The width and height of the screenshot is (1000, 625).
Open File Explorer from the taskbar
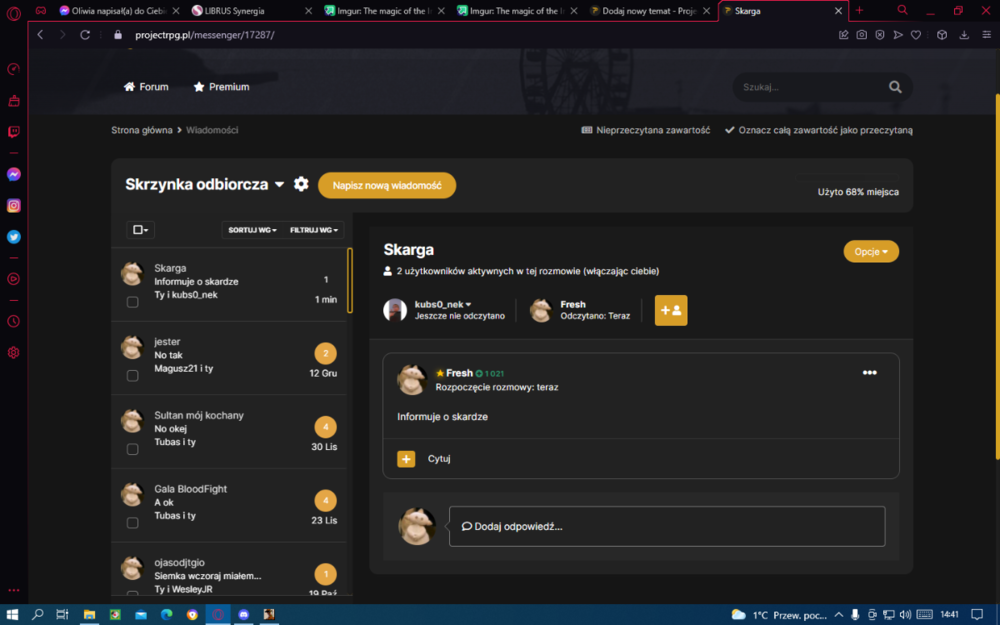(89, 615)
